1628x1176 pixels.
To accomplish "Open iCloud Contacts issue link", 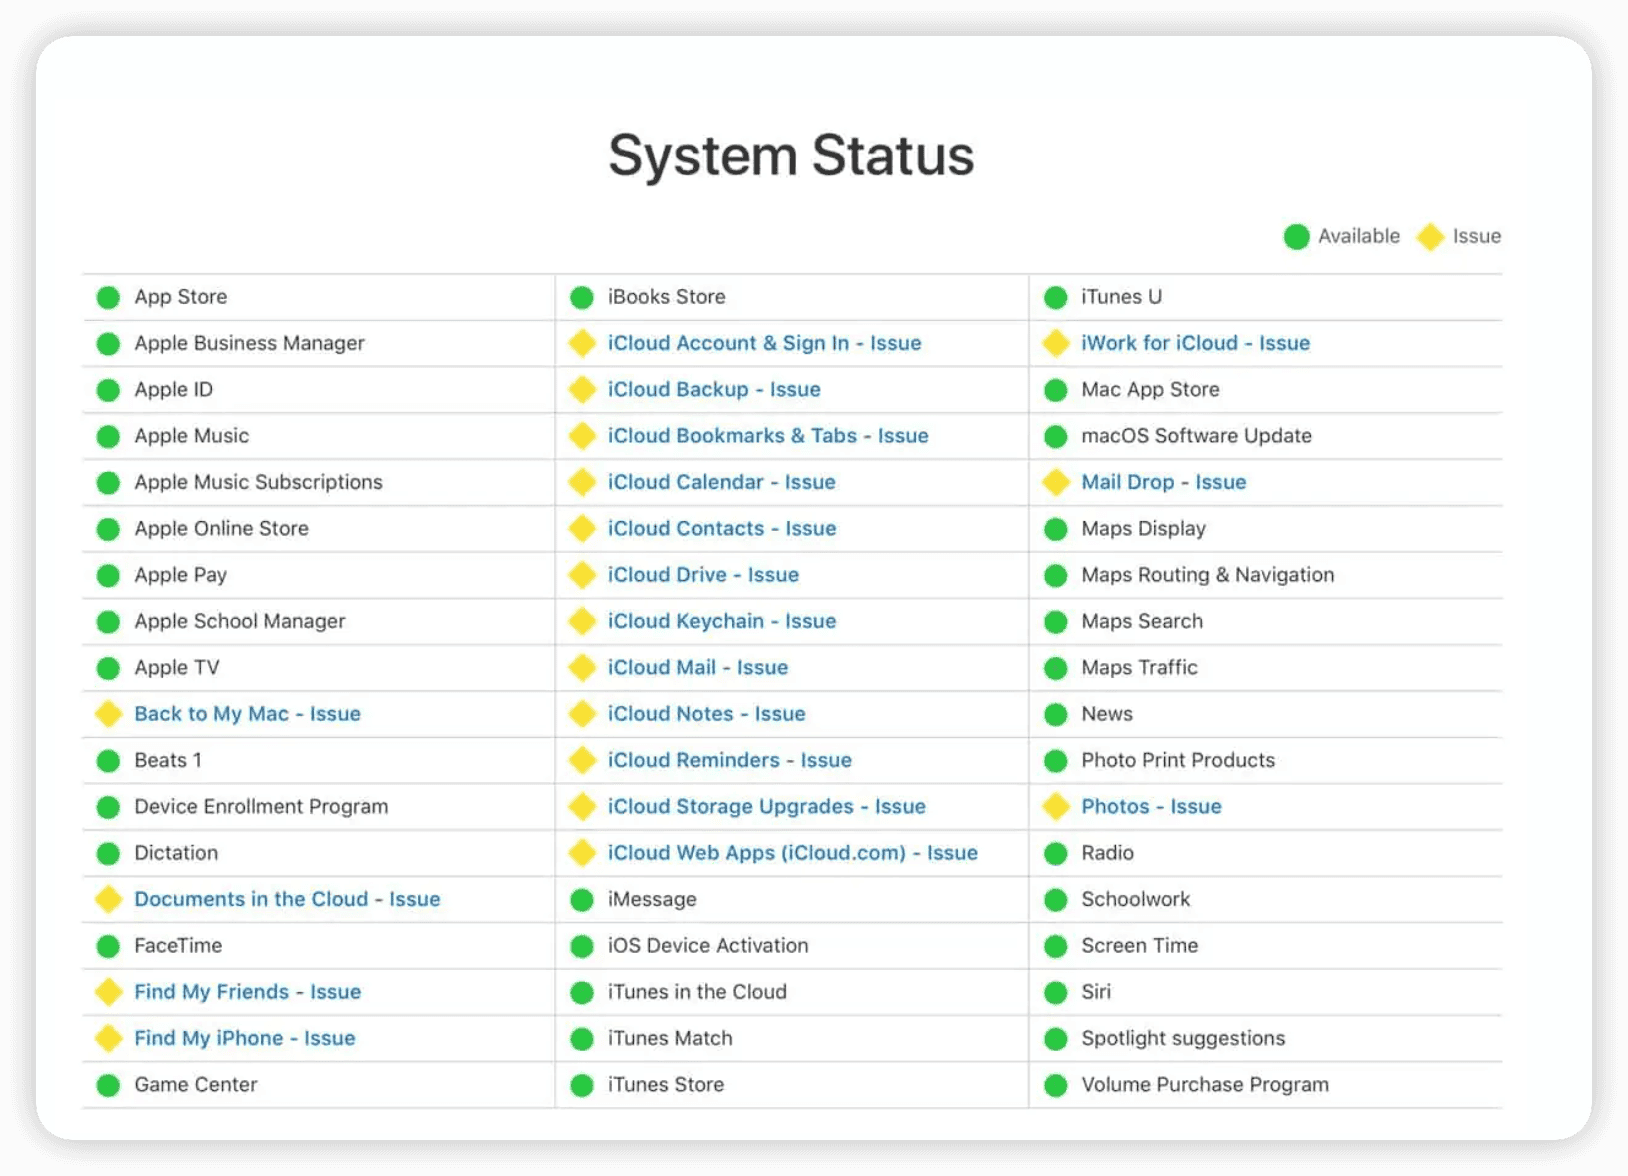I will tap(722, 528).
